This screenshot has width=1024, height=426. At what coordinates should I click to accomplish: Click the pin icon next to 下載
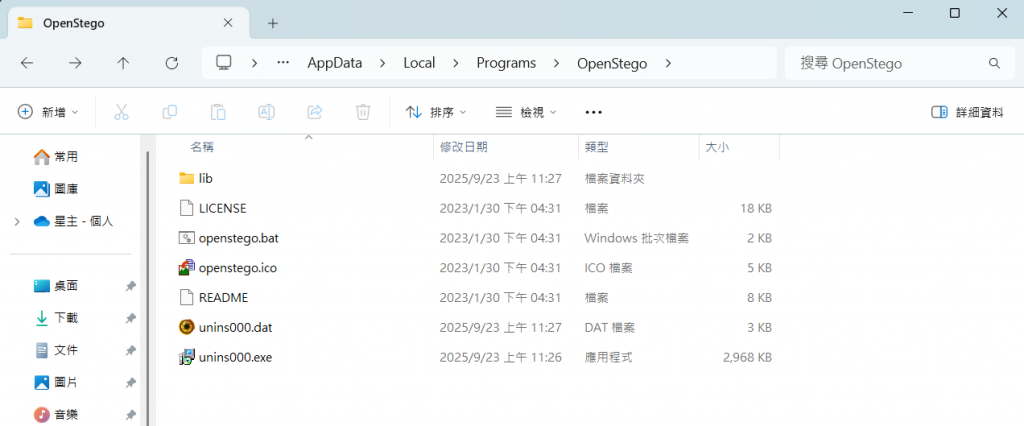coord(131,318)
